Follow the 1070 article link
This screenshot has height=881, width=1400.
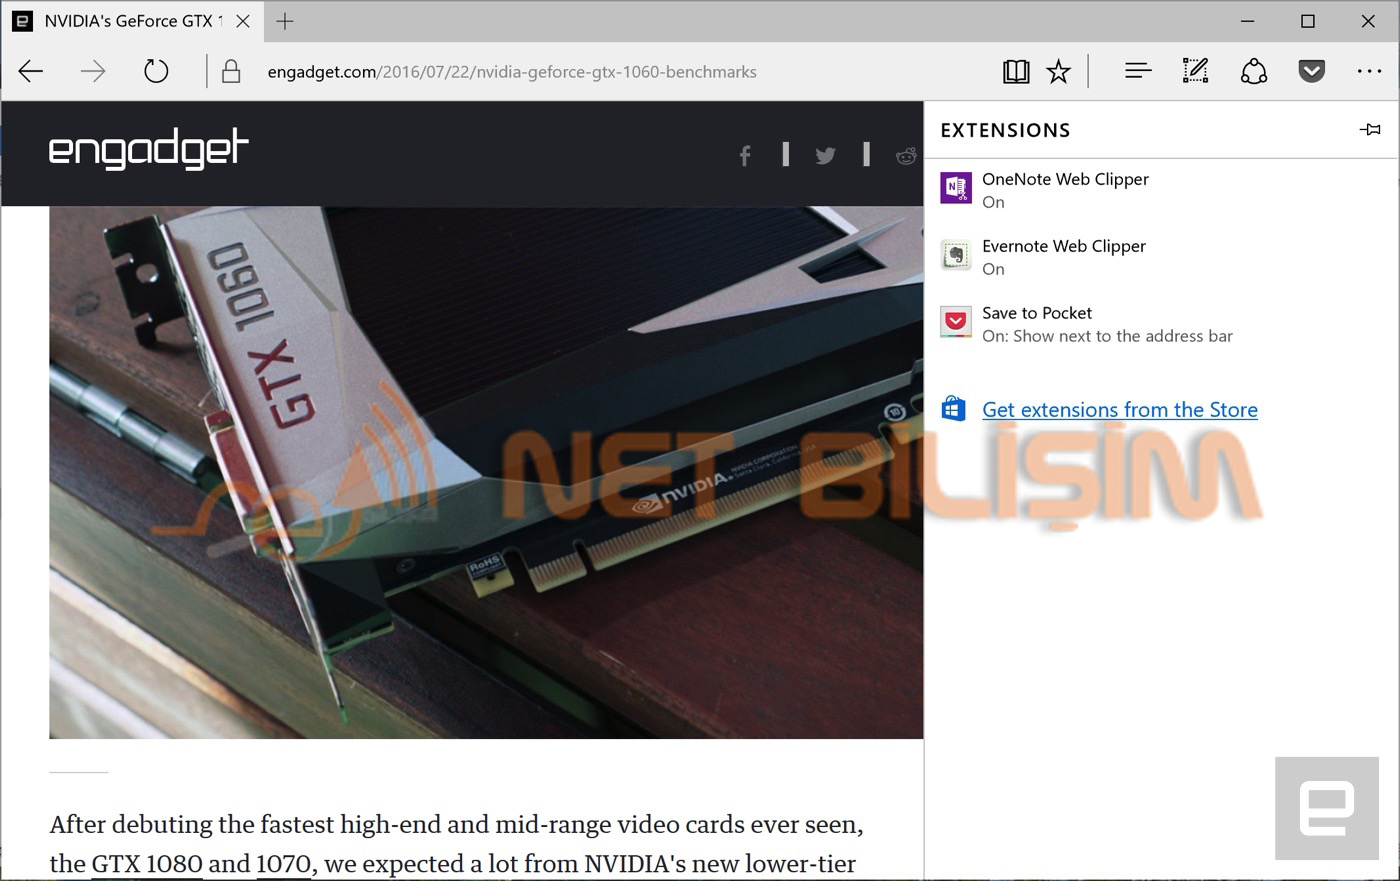point(283,863)
